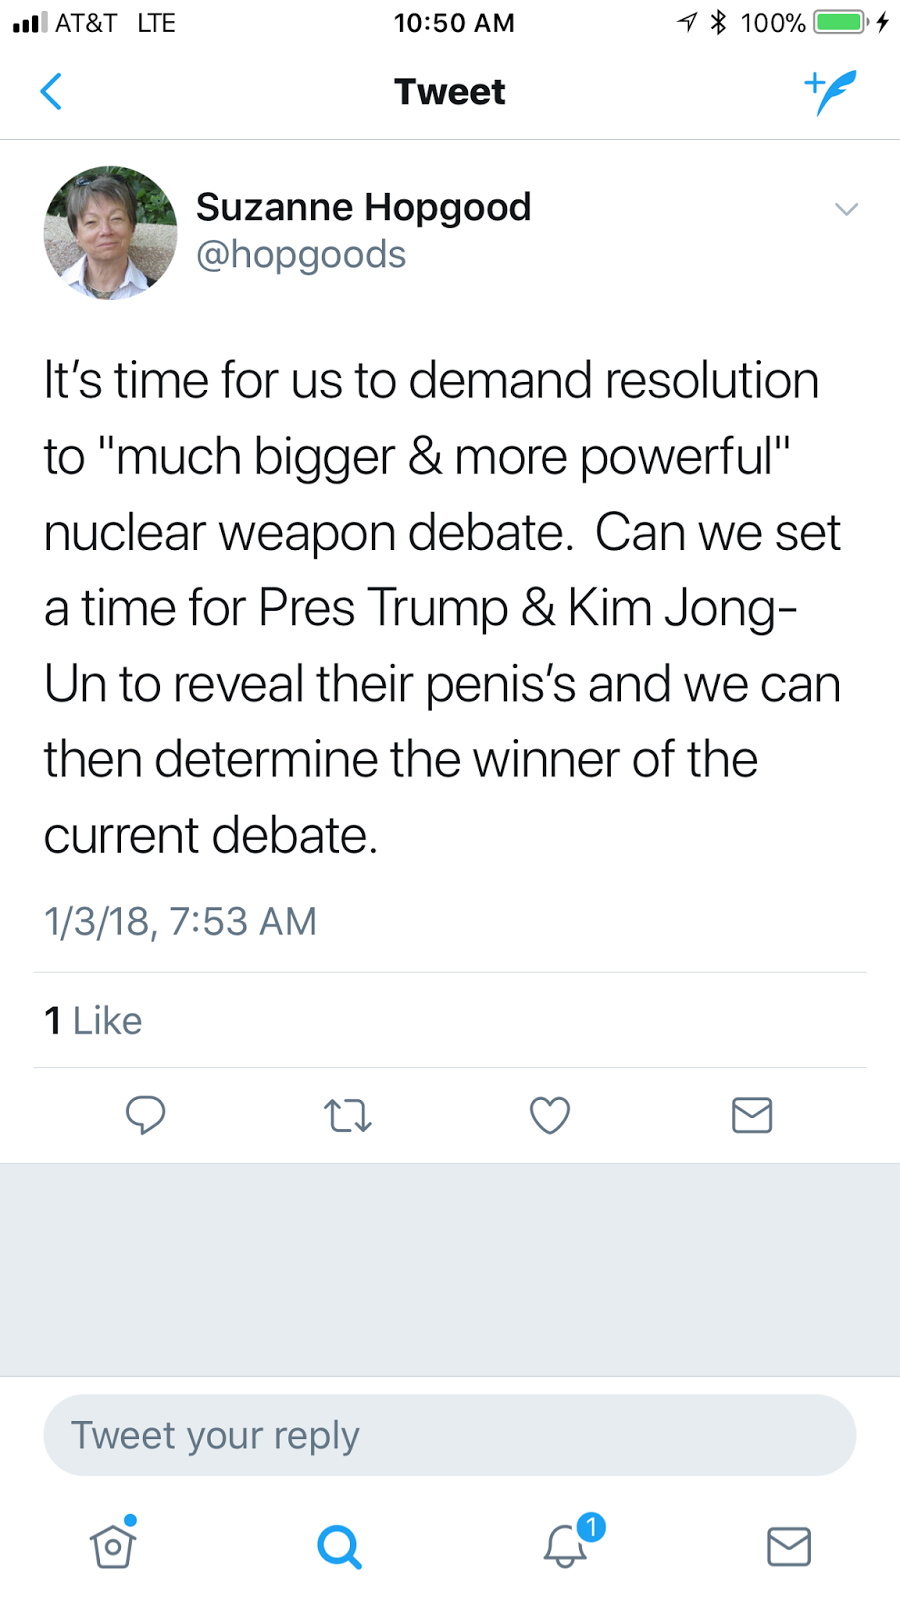Tap the battery indicator in status bar
Image resolution: width=900 pixels, height=1600 pixels.
coord(840,22)
